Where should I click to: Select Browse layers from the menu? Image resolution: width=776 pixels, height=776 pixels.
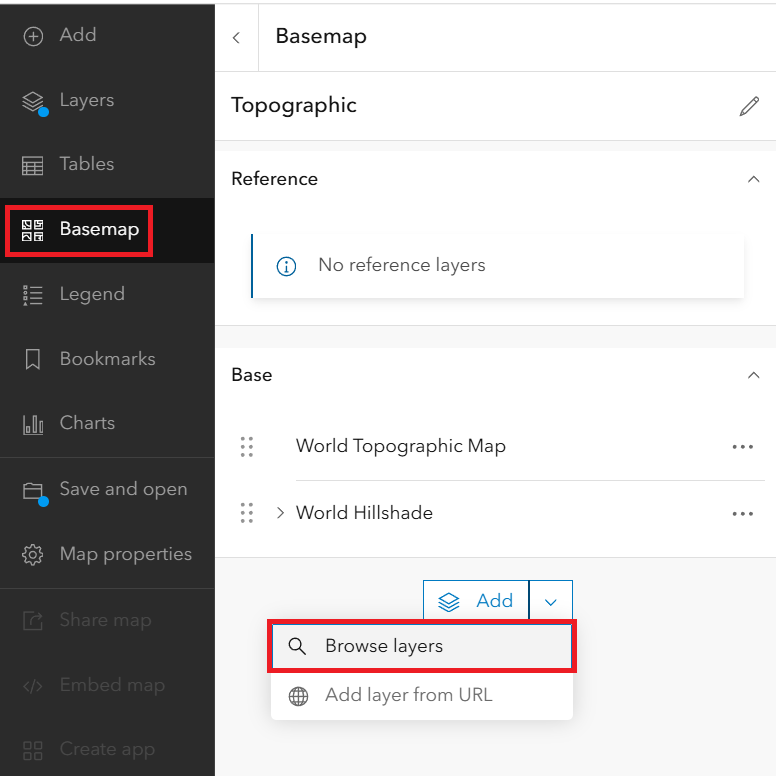(422, 646)
